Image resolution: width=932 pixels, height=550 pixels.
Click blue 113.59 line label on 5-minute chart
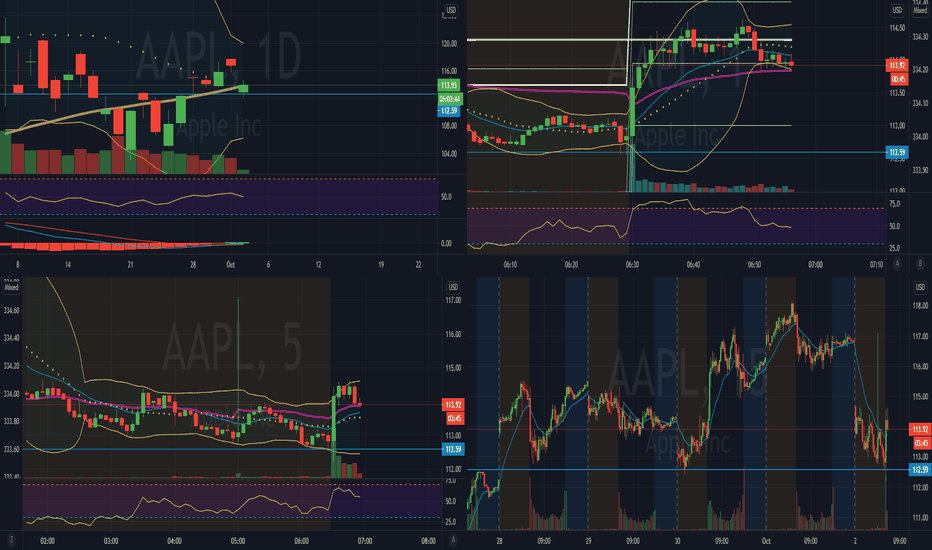[x=453, y=449]
